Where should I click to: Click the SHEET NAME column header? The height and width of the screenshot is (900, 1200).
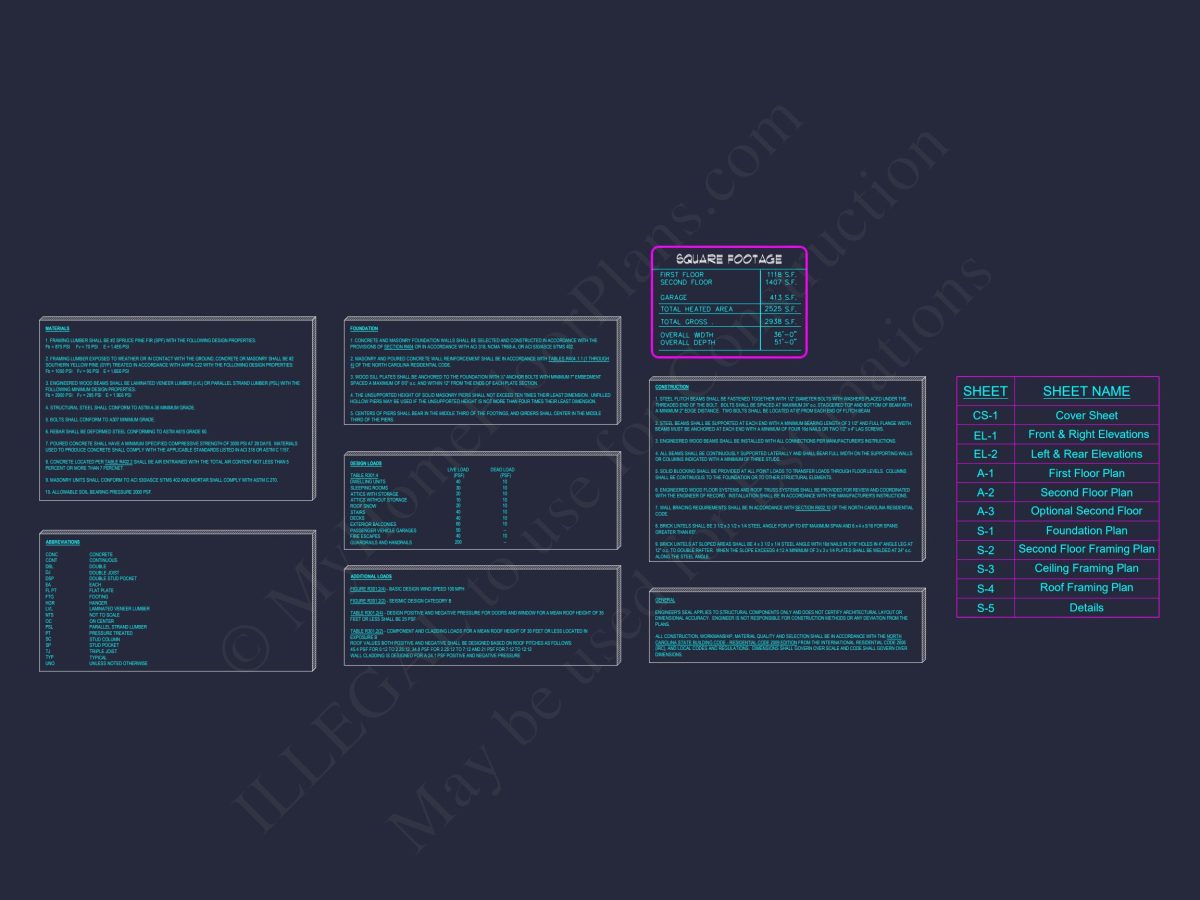pos(1086,391)
